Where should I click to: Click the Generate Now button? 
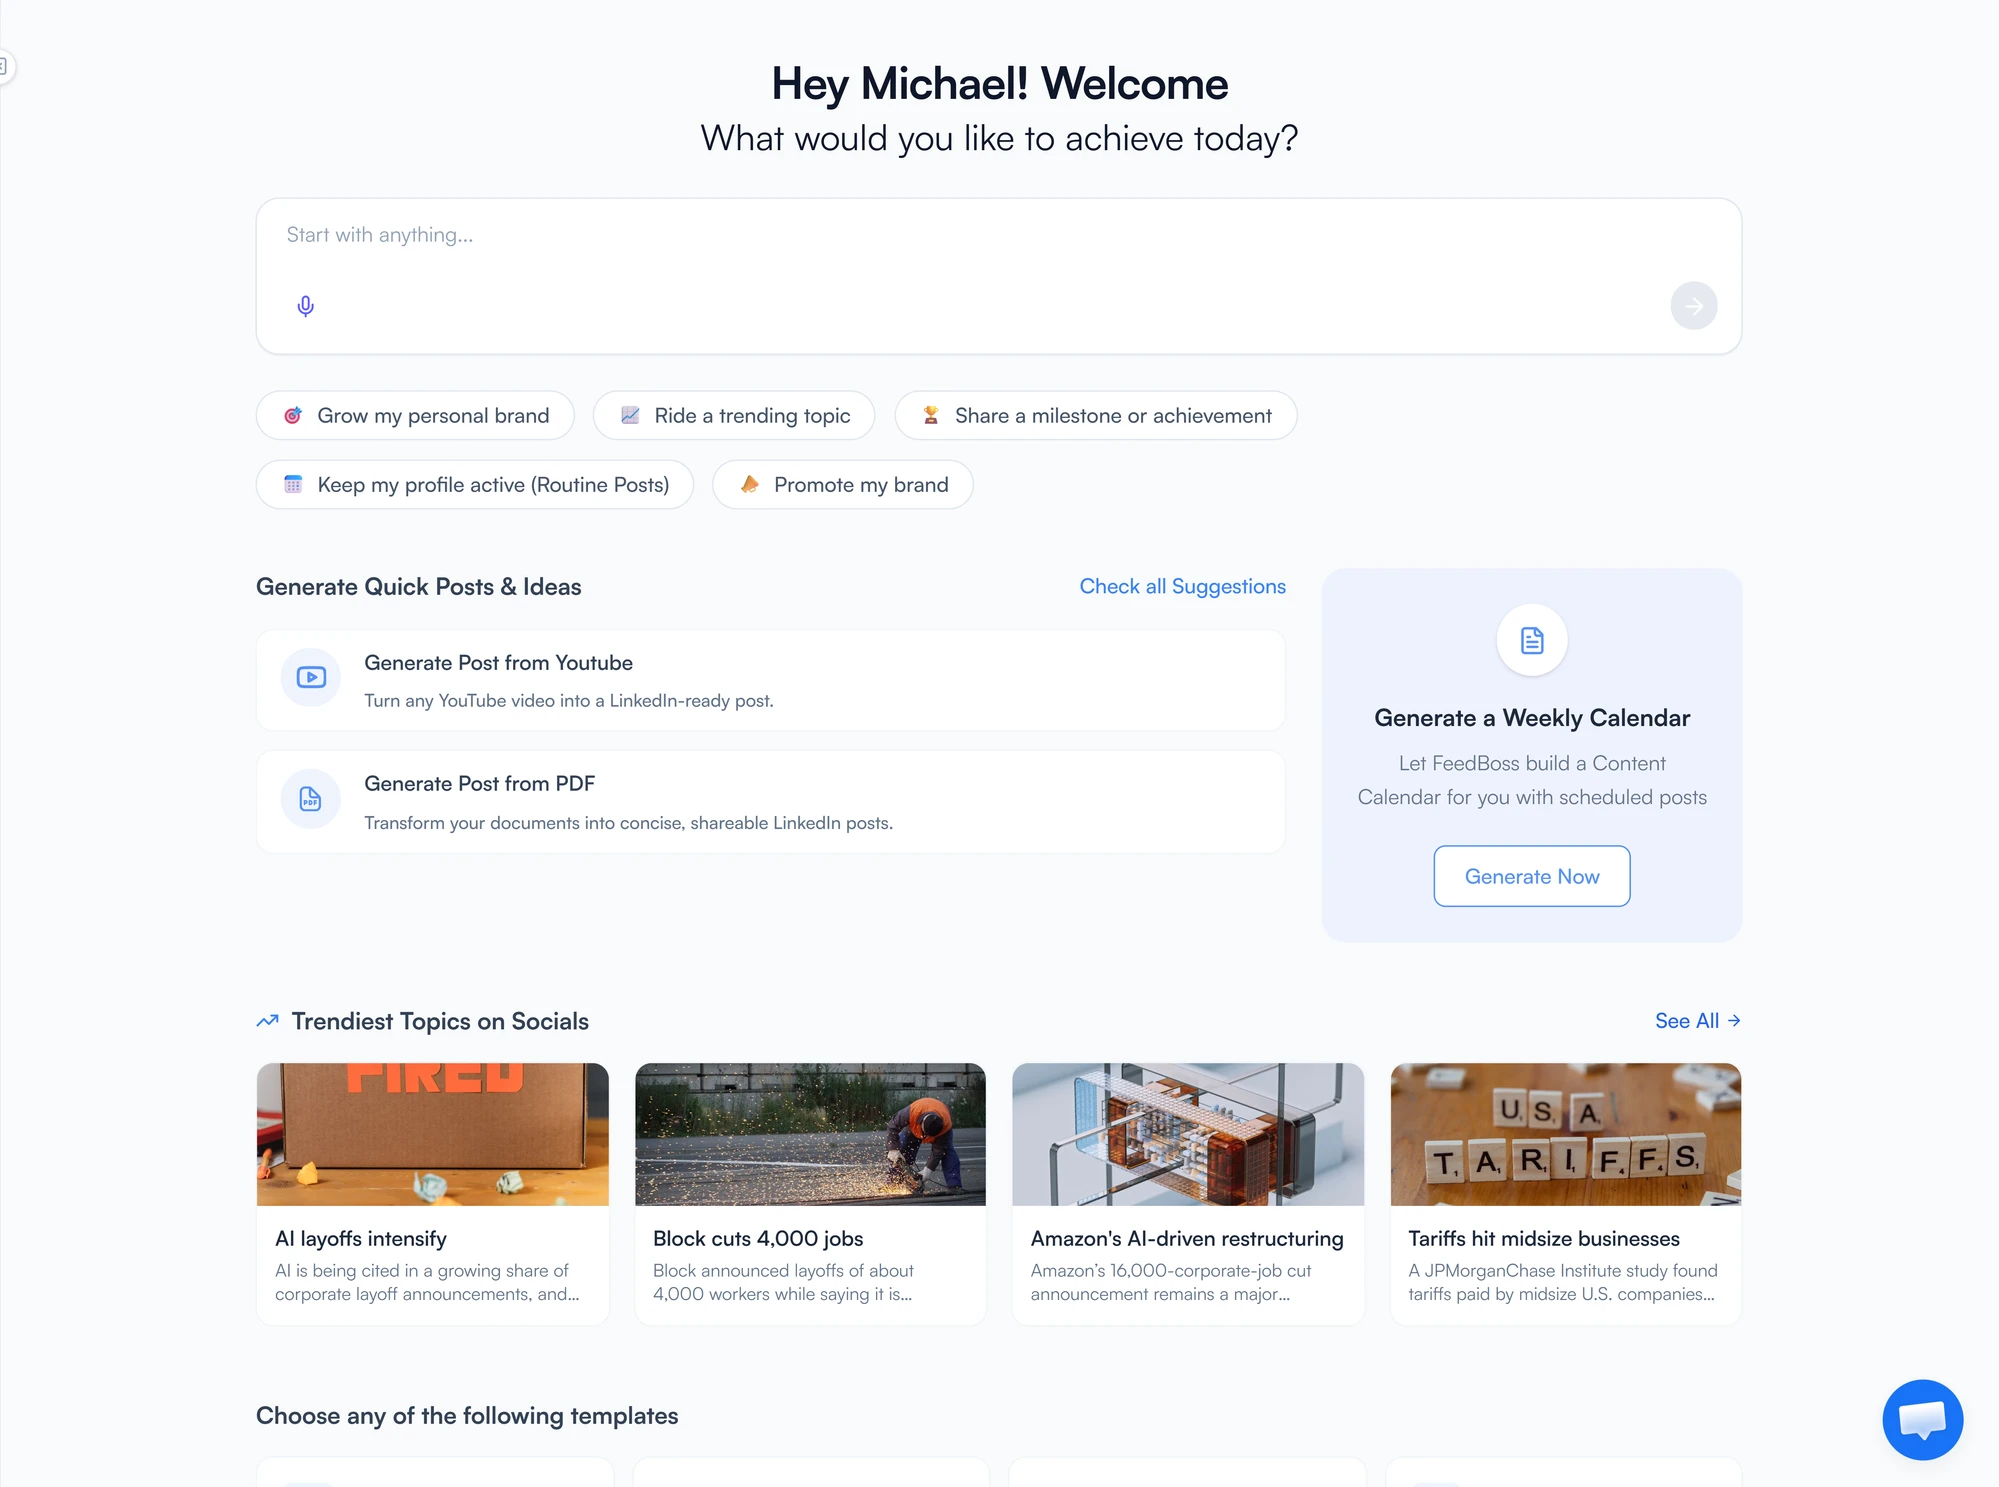tap(1531, 876)
